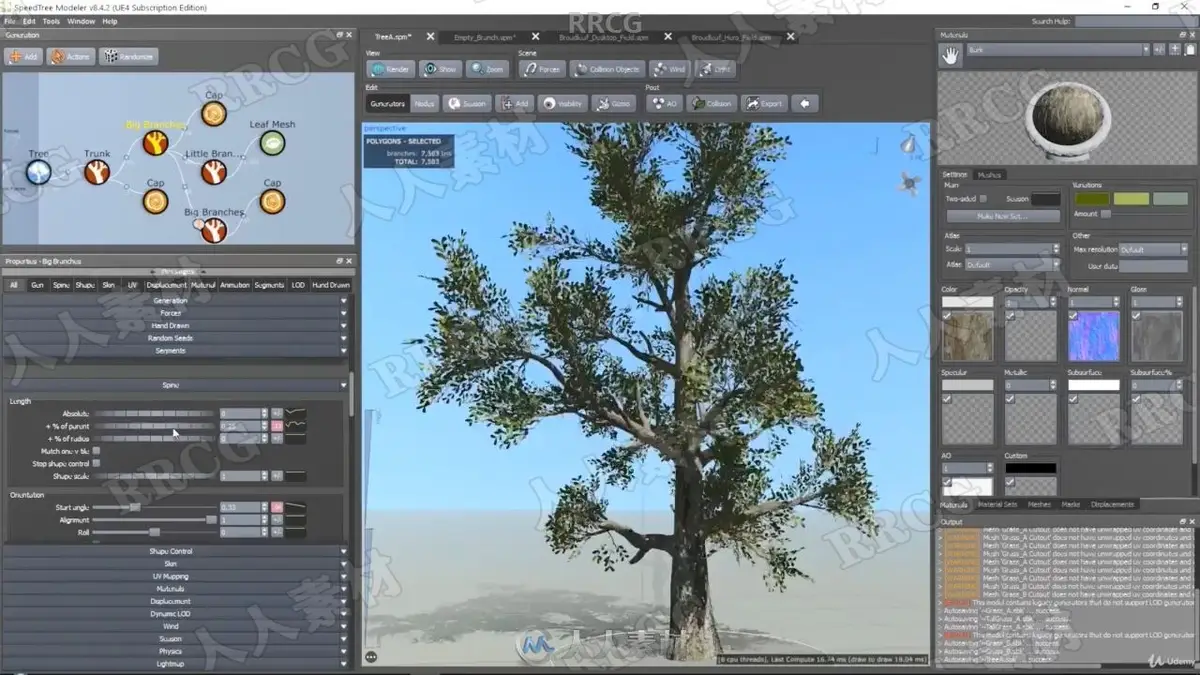1200x675 pixels.
Task: Click the Randomize button
Action: (128, 57)
